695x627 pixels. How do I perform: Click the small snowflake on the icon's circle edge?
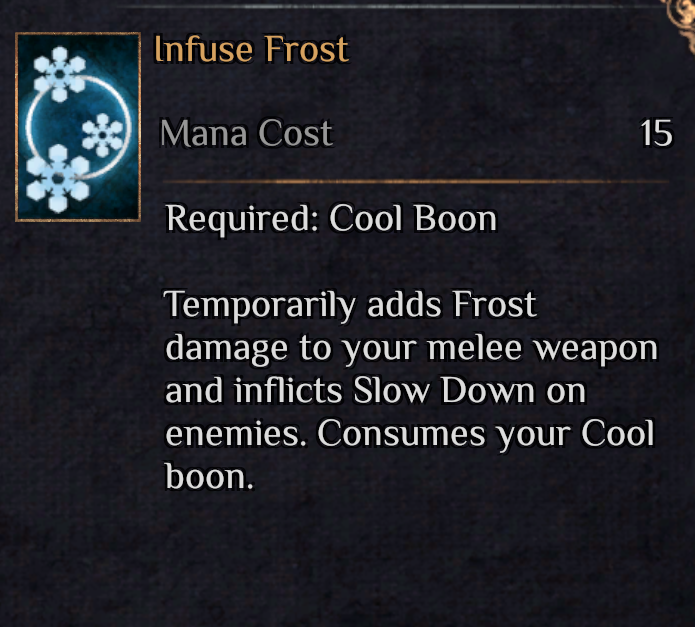point(103,134)
